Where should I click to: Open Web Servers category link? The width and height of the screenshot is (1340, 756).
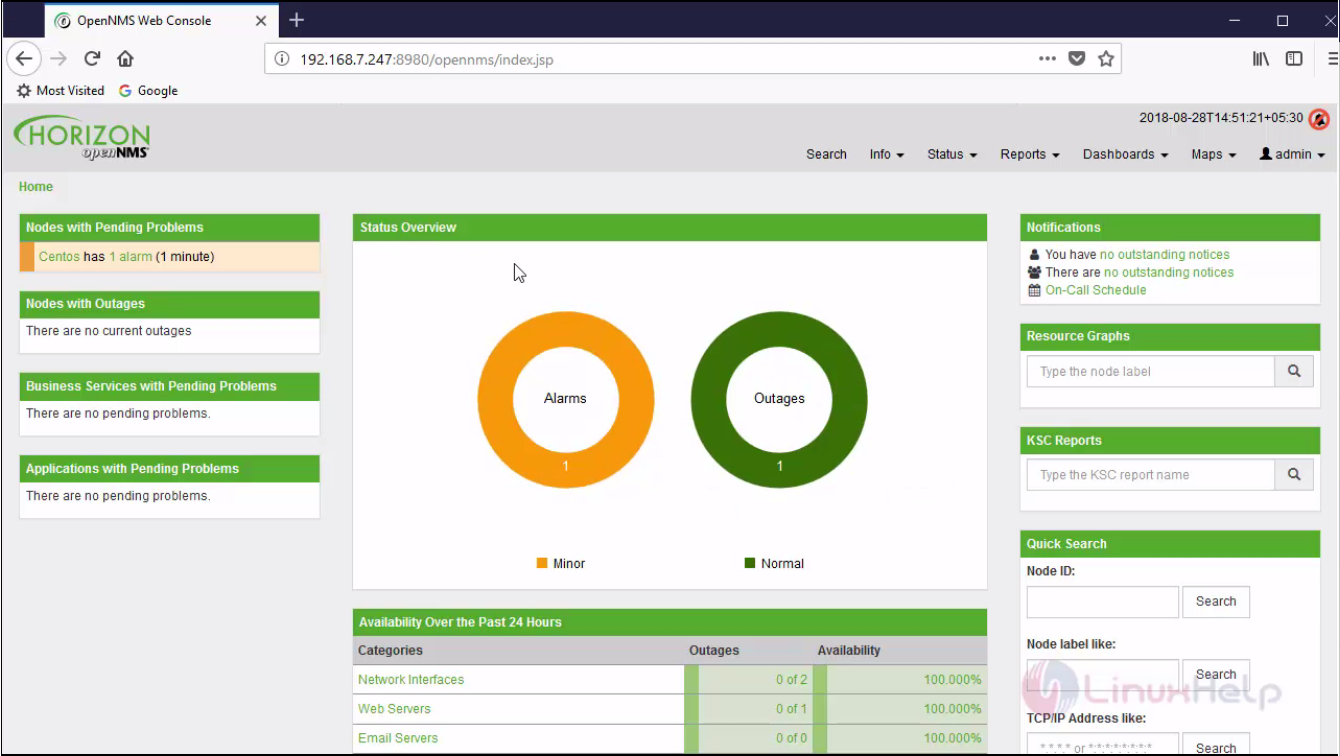tap(394, 708)
